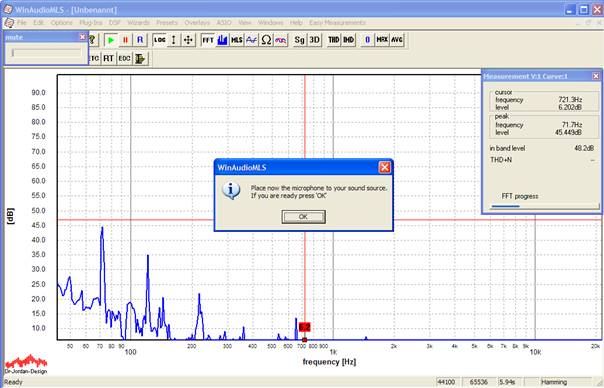Pause measurement with the red pause icon
This screenshot has width=604, height=388.
125,40
